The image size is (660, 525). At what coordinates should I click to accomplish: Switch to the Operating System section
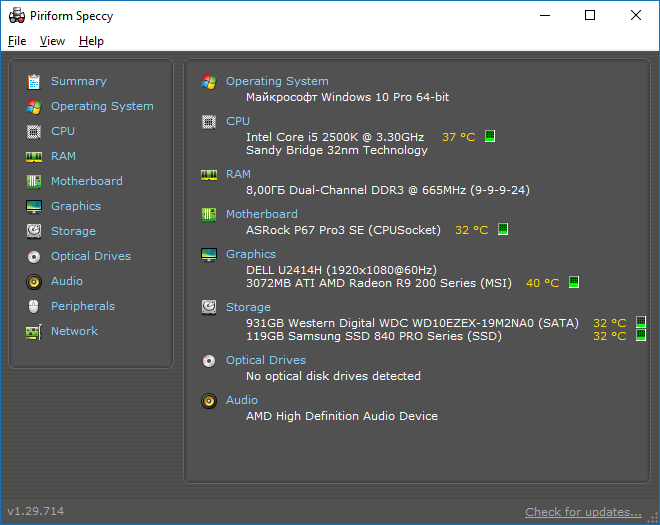102,106
